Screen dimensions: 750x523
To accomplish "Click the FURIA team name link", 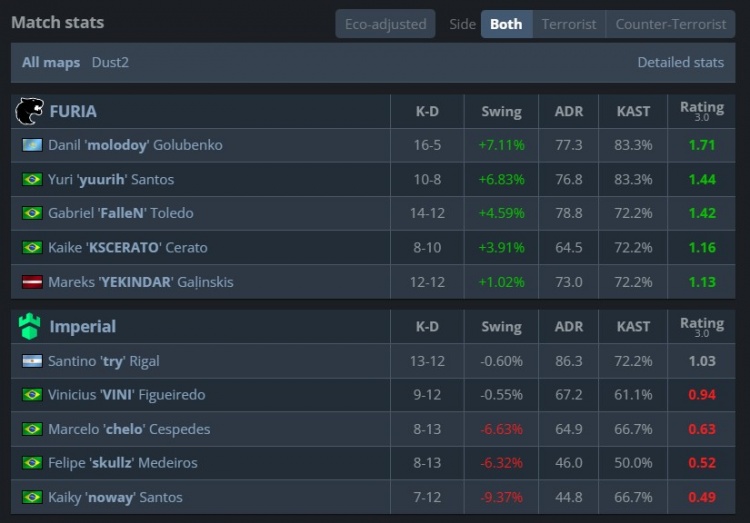I will [73, 111].
